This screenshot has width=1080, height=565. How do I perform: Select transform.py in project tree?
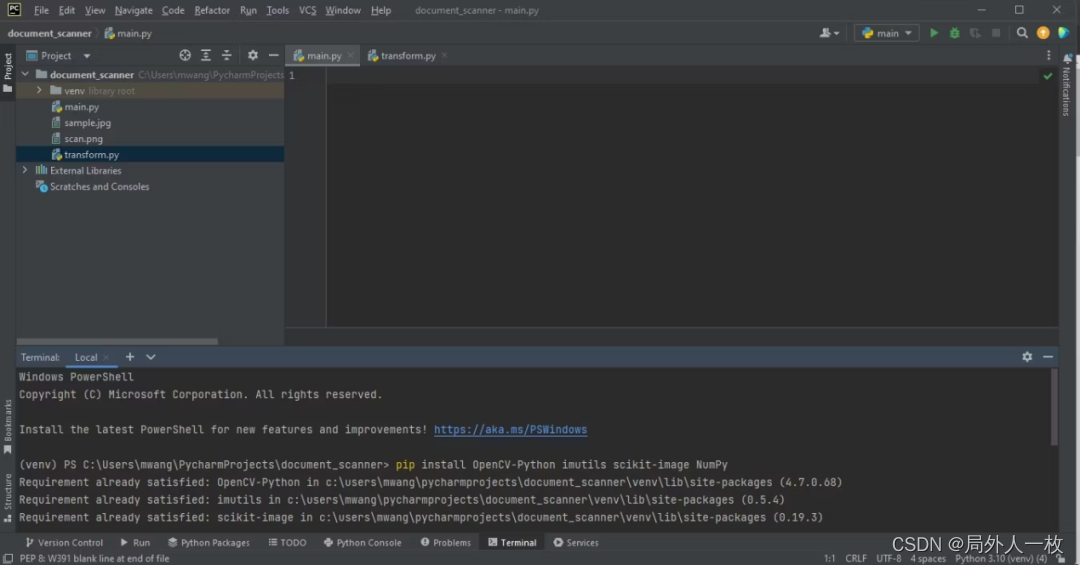91,154
